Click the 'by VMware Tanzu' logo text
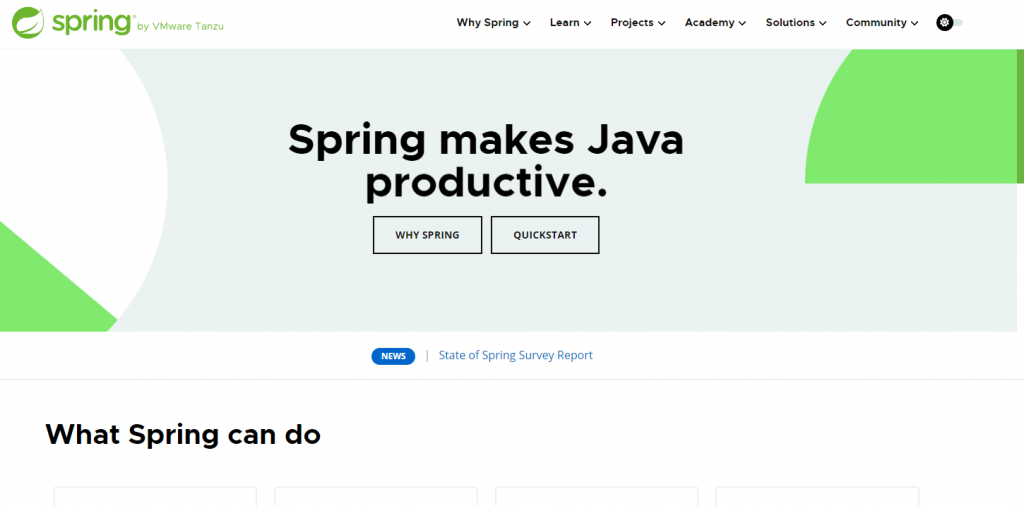 [x=180, y=26]
